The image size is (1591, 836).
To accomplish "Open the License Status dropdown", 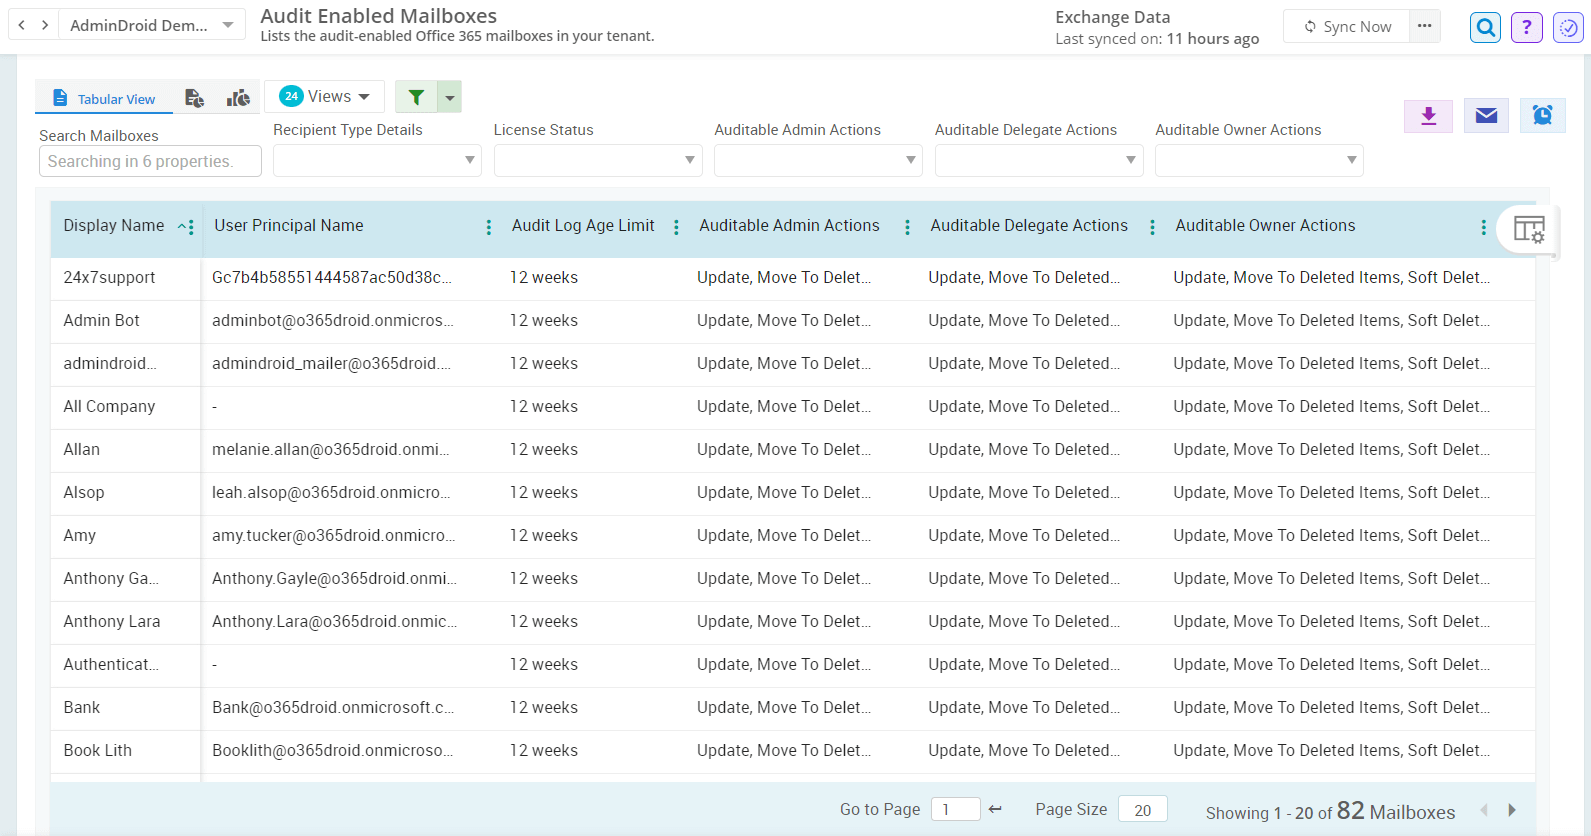I will point(598,160).
